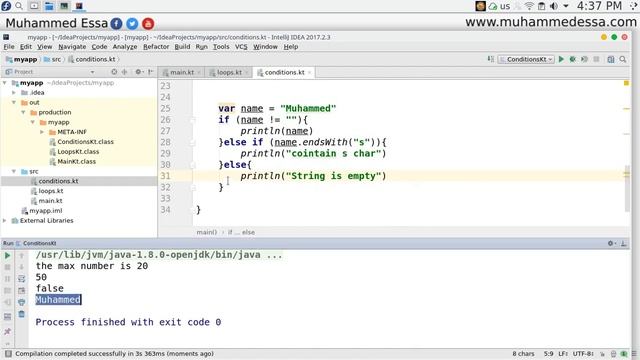Click src breadcrumb in navigation bar

pyautogui.click(x=52, y=59)
